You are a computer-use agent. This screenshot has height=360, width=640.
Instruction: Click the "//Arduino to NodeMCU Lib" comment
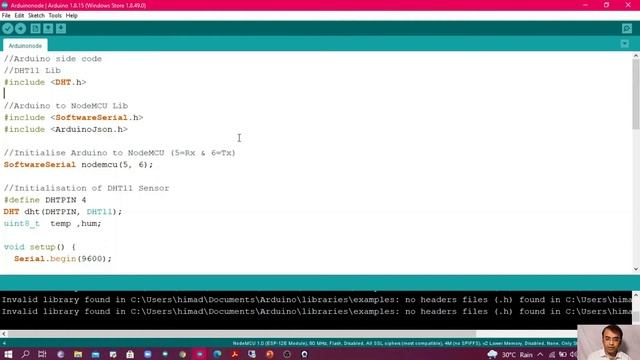coord(66,106)
